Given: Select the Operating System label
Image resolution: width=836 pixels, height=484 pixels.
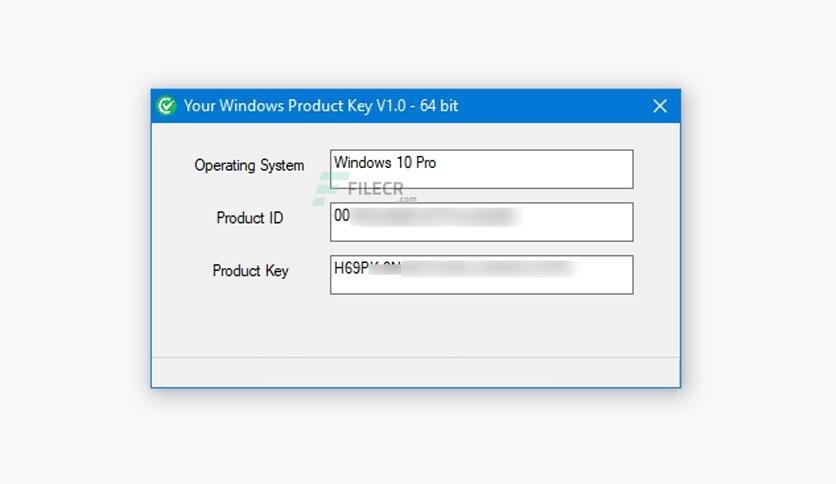Looking at the screenshot, I should click(x=249, y=165).
